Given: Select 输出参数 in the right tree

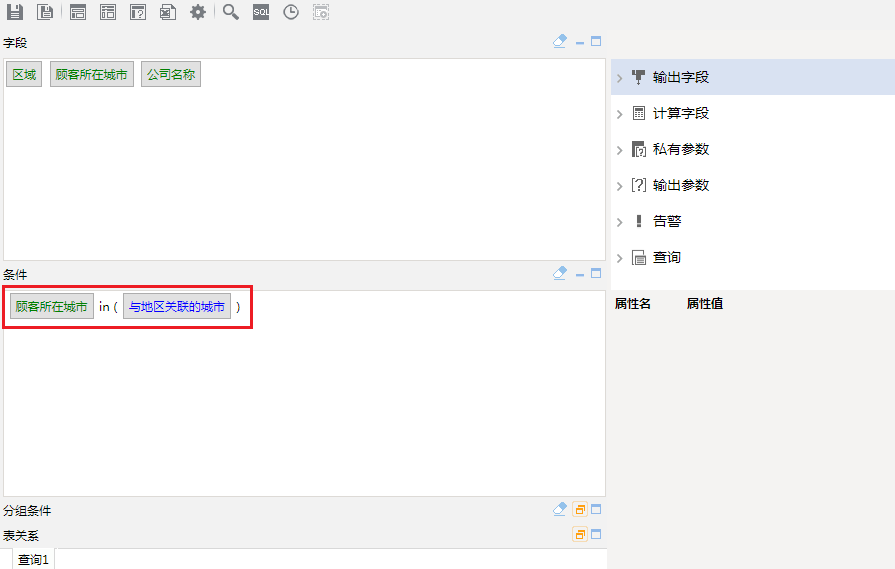Looking at the screenshot, I should point(680,185).
